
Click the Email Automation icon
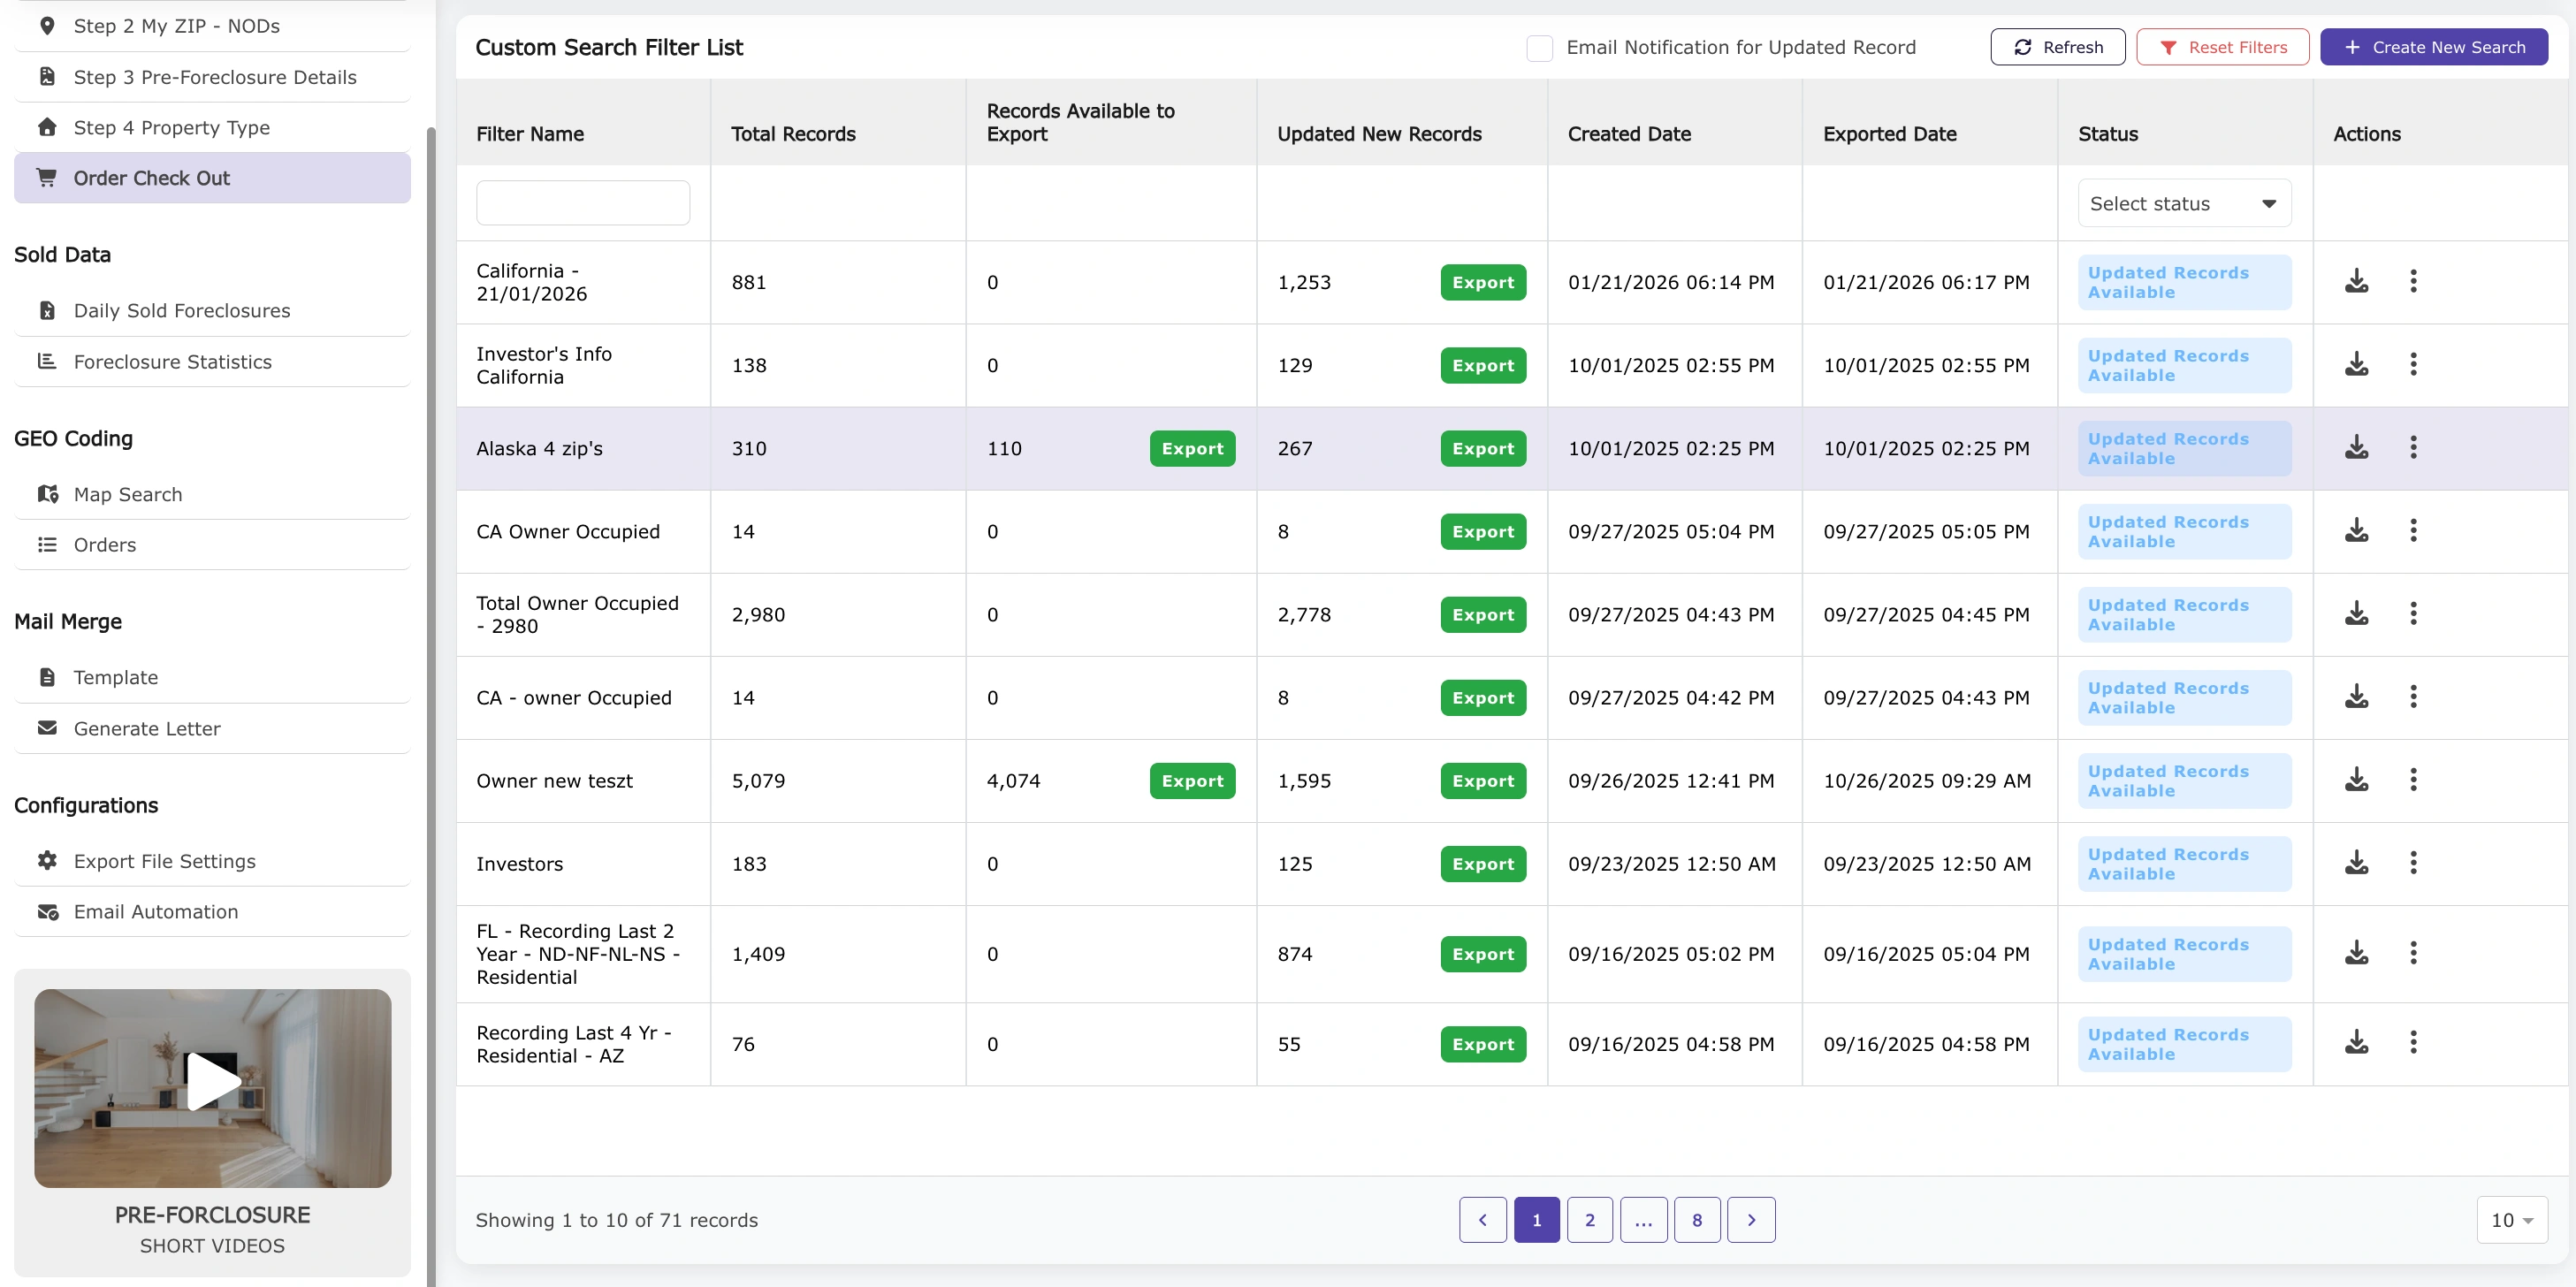[x=47, y=912]
